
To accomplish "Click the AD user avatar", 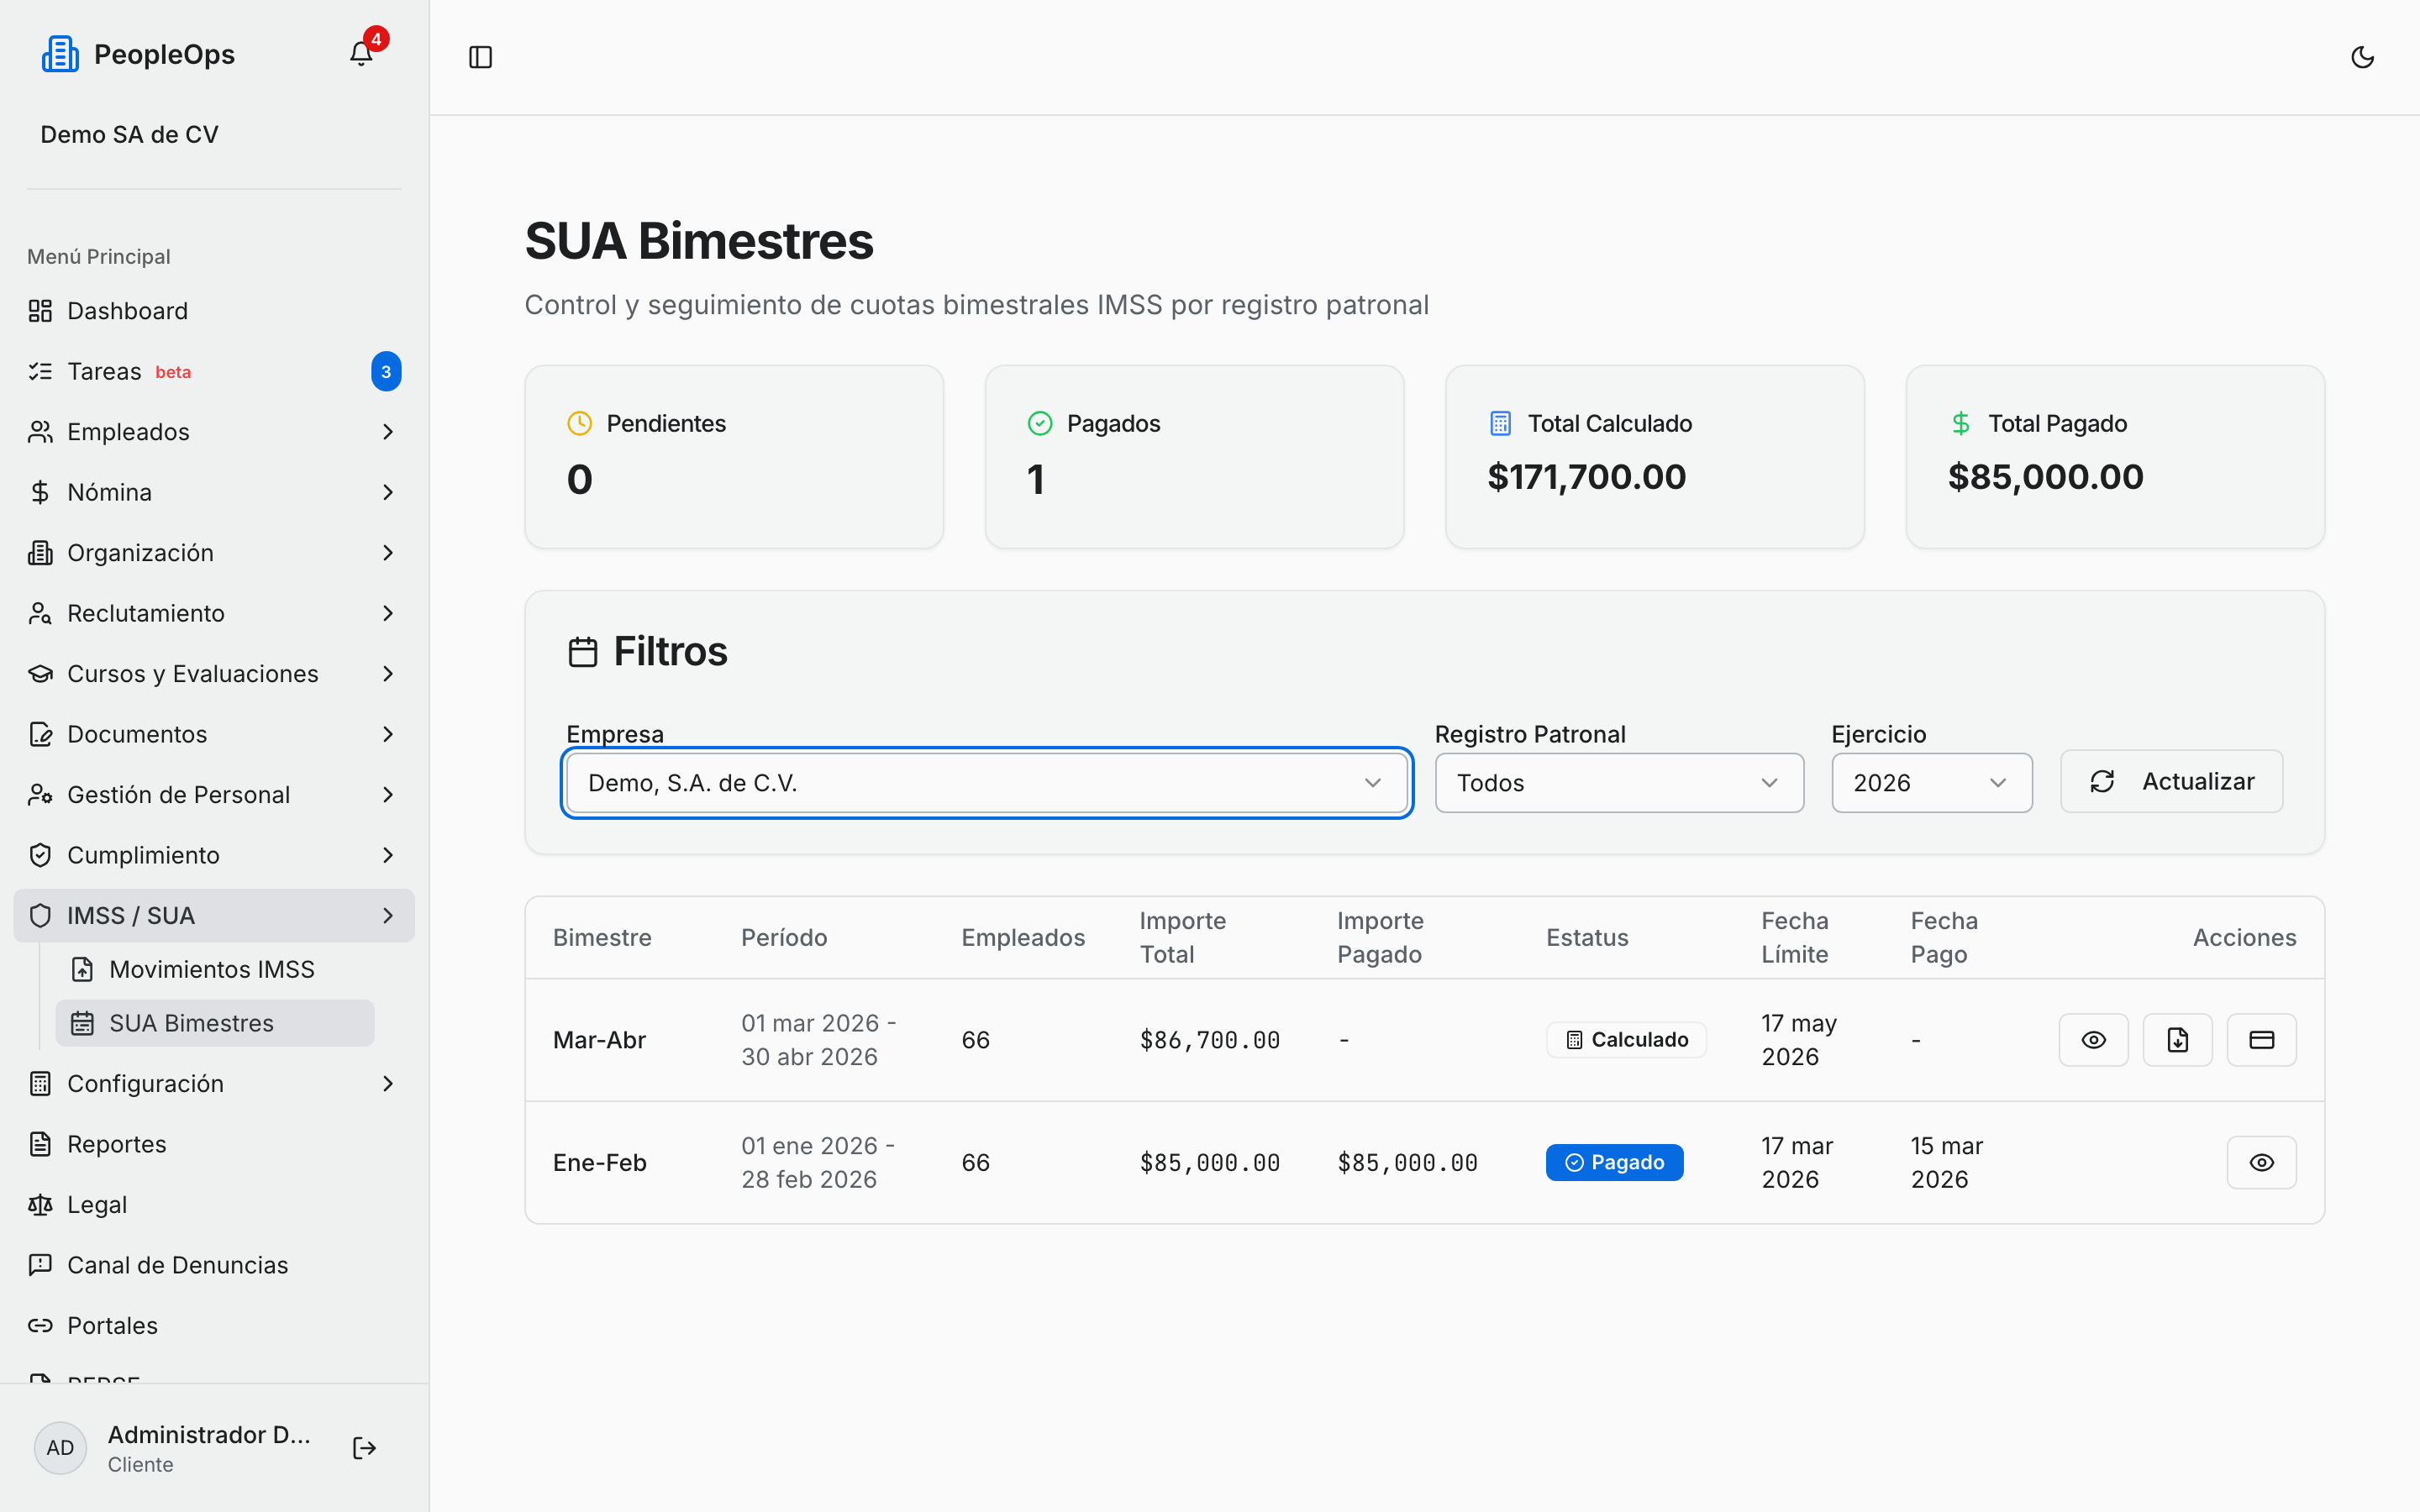I will (60, 1448).
